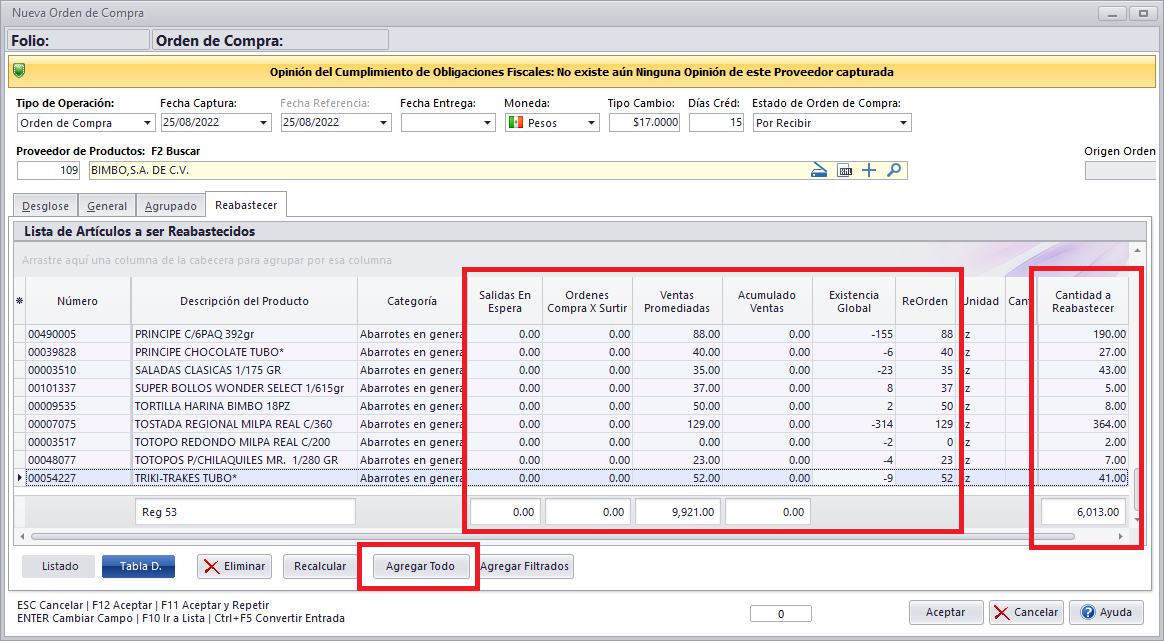
Task: Click the Eliminar button with red X
Action: point(235,566)
